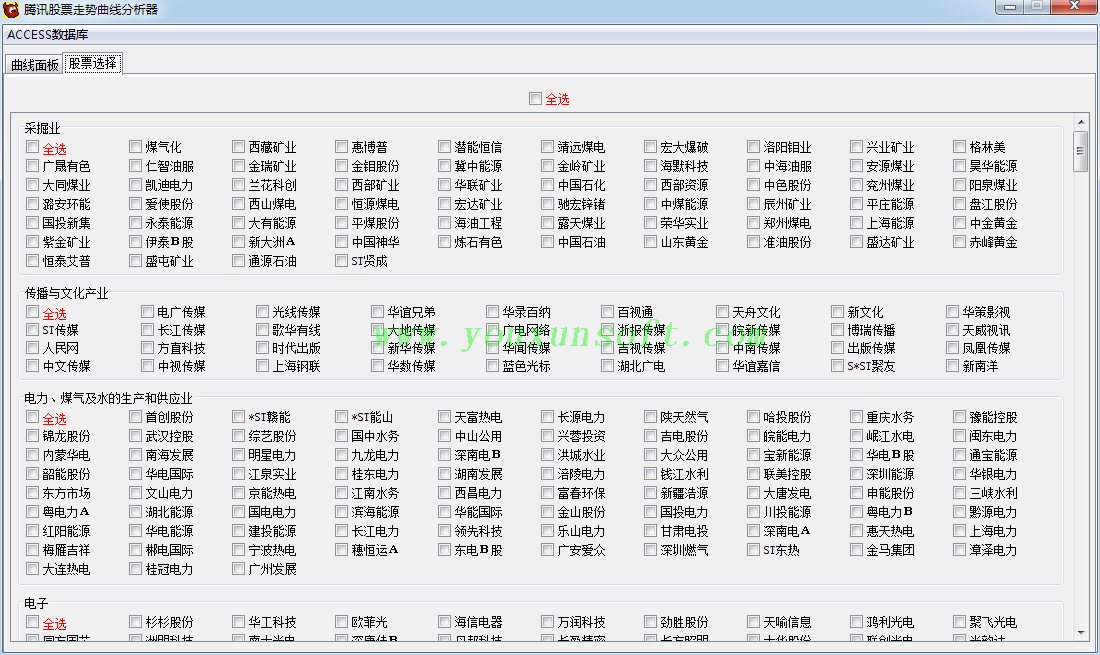Select the 光线传媒 checkbox
Screen dimensions: 1100x655
click(x=262, y=311)
